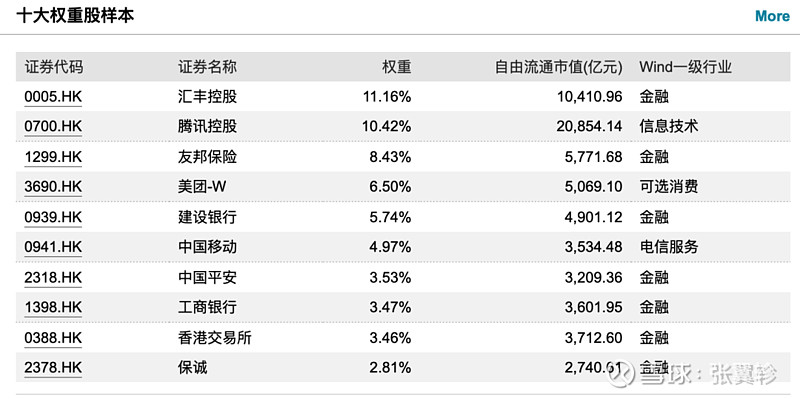Open stock code 0005.HK
The width and height of the screenshot is (800, 399).
tap(53, 97)
